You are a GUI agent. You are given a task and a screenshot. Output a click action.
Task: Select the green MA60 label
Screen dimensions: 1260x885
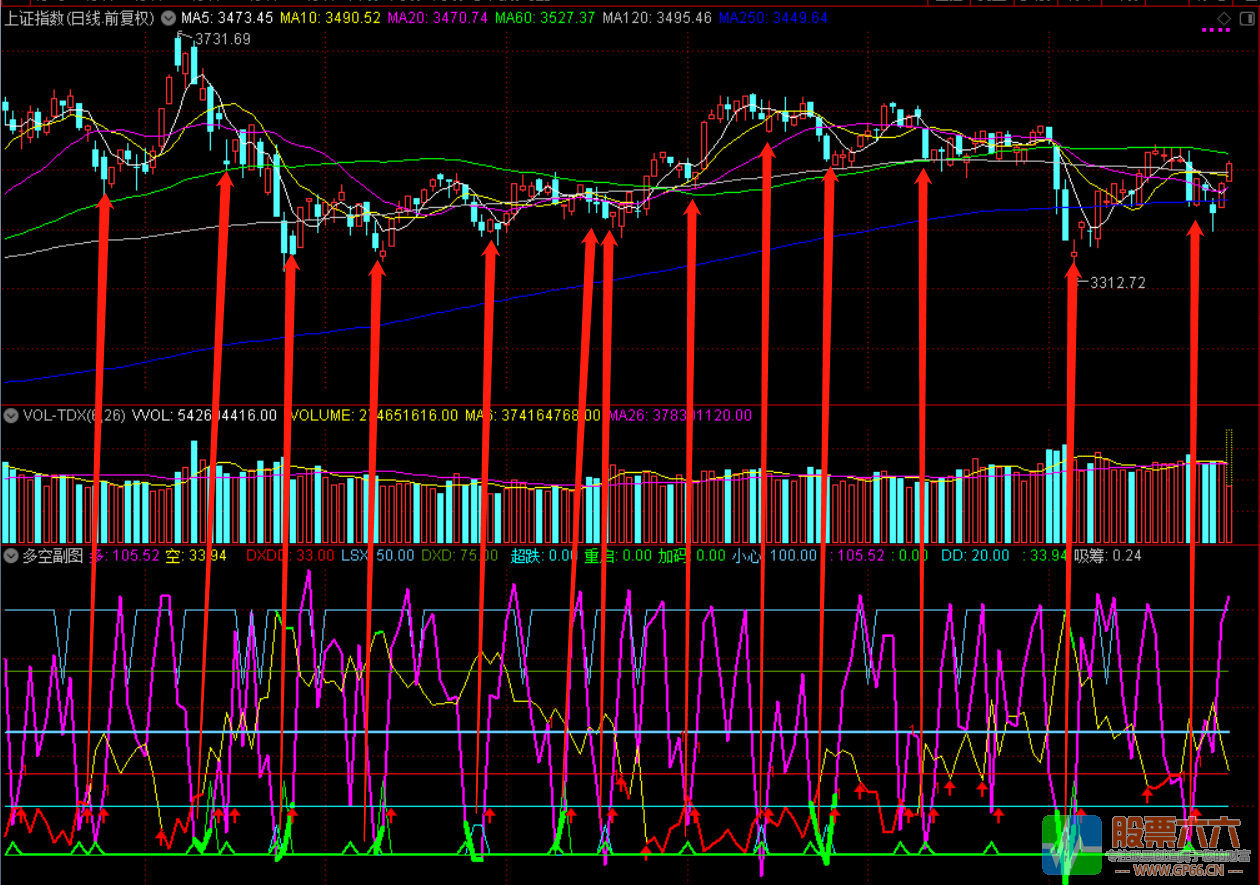coord(545,18)
